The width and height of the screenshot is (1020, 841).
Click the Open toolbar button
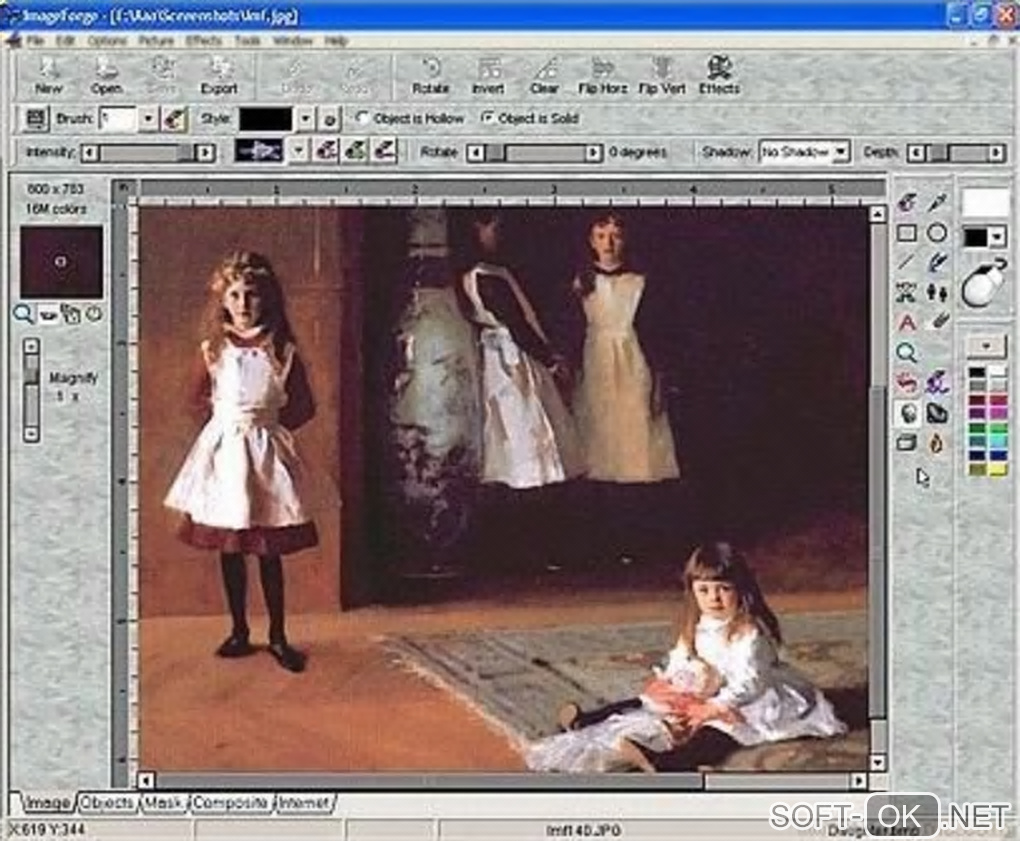pyautogui.click(x=106, y=76)
